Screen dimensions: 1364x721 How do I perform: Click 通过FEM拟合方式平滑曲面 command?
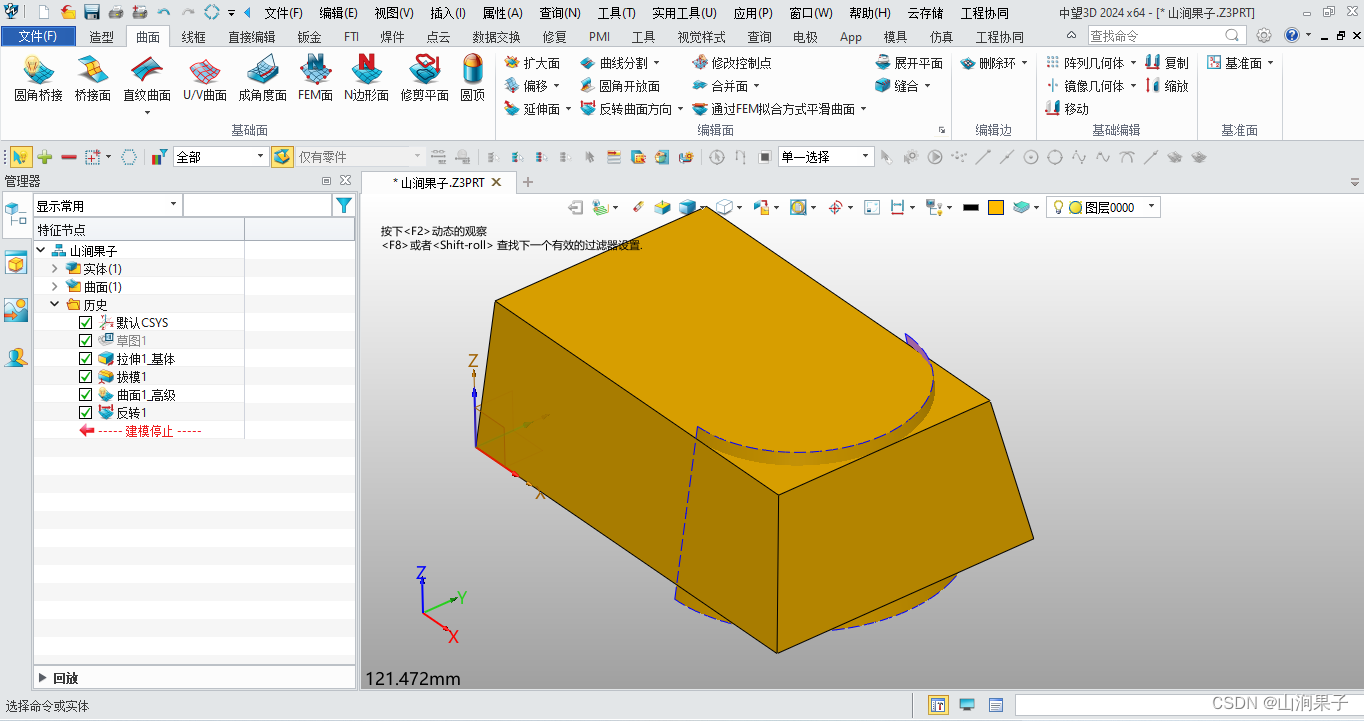pos(774,109)
